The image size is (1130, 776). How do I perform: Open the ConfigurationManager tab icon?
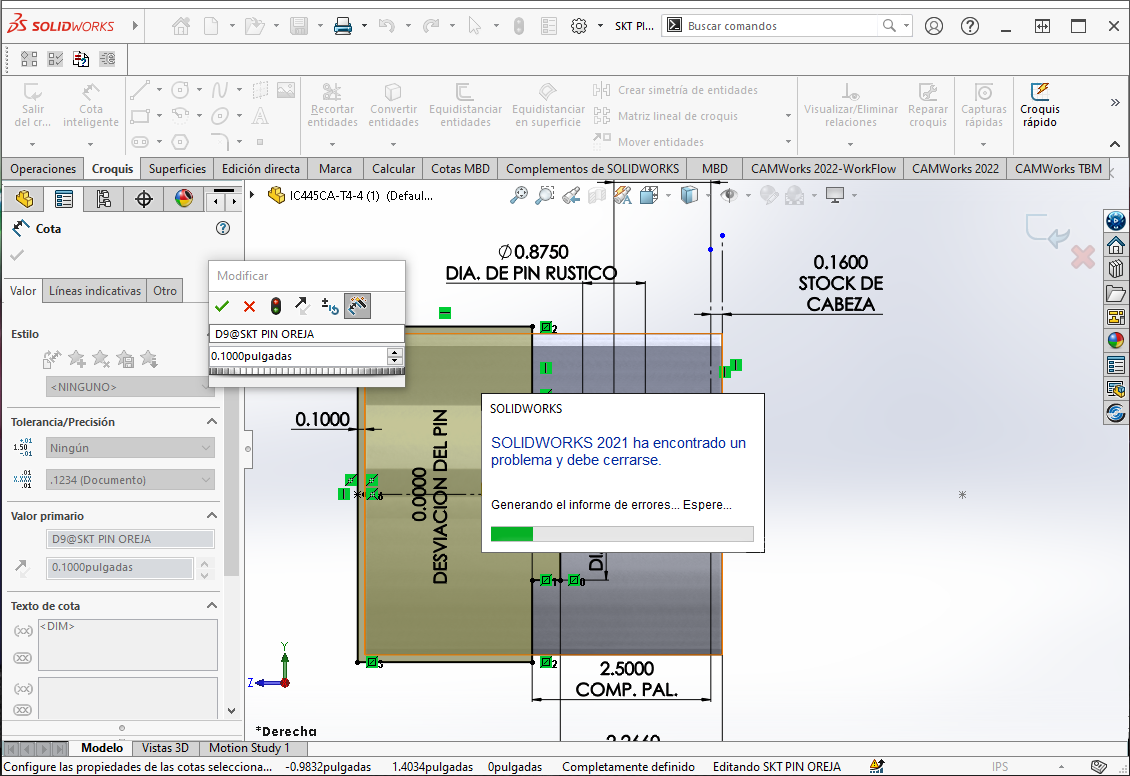(x=104, y=199)
